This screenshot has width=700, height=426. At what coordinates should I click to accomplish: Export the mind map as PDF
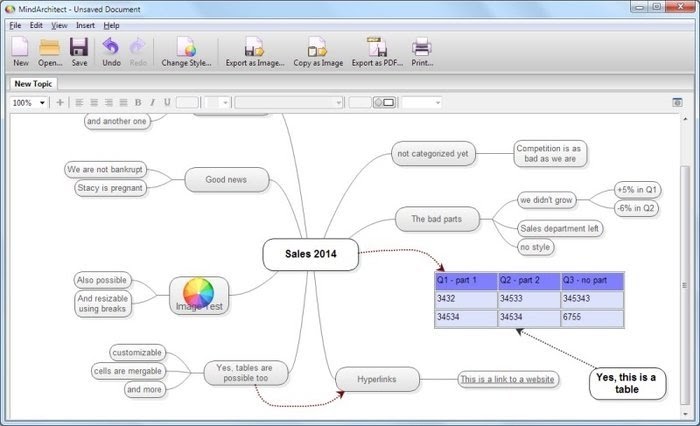(378, 51)
